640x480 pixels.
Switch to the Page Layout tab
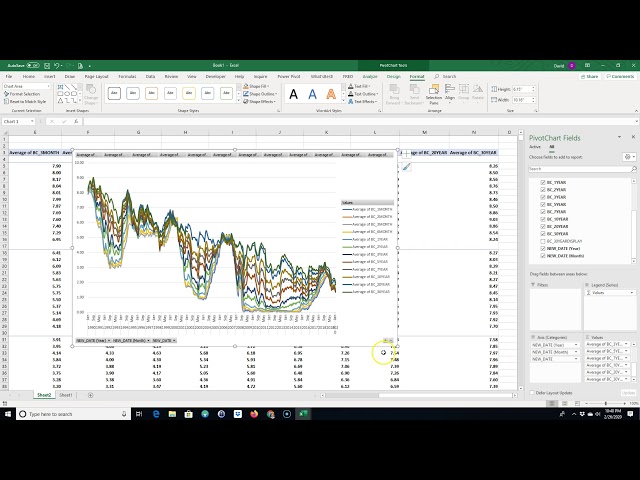pos(96,76)
